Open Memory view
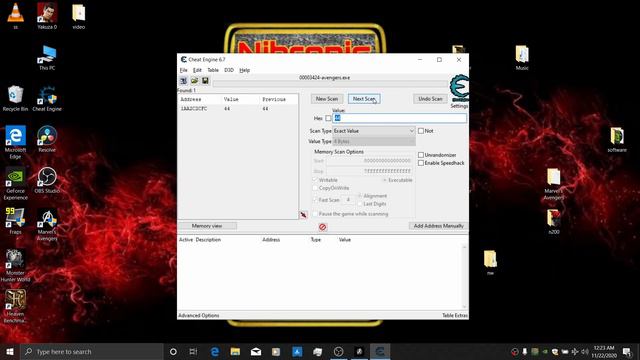640x360 pixels. (207, 226)
